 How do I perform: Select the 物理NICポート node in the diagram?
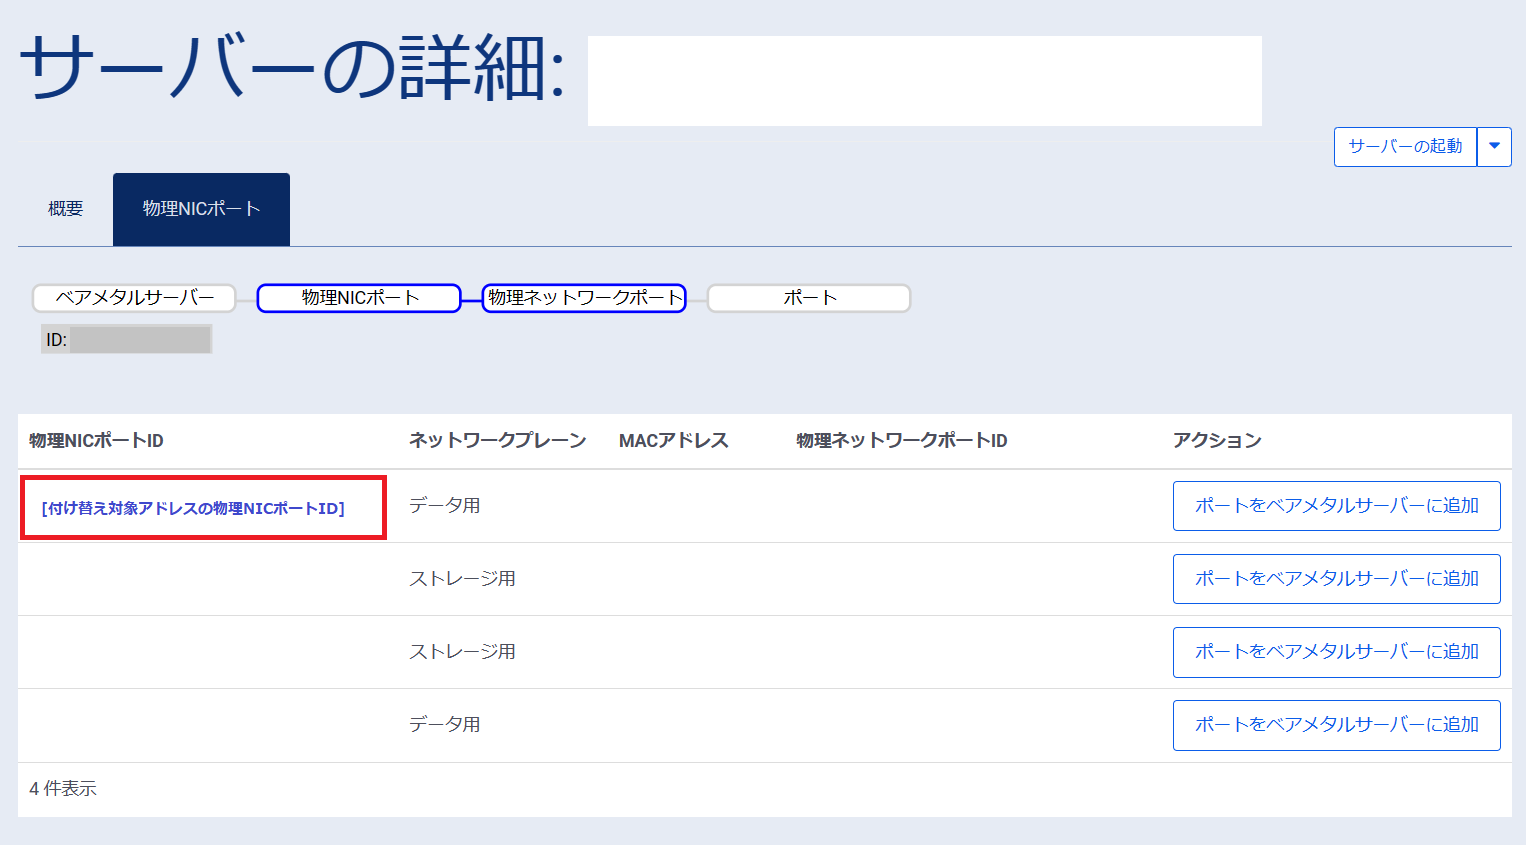coord(359,298)
